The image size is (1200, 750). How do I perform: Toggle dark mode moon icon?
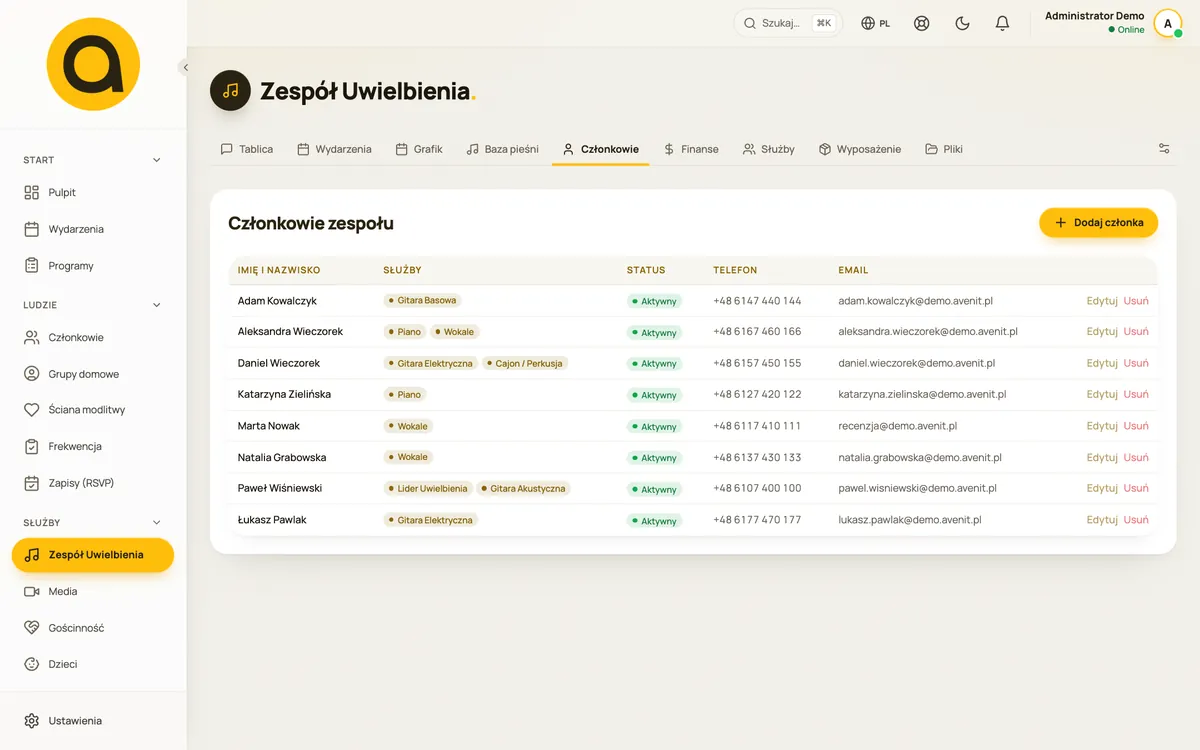click(x=962, y=23)
